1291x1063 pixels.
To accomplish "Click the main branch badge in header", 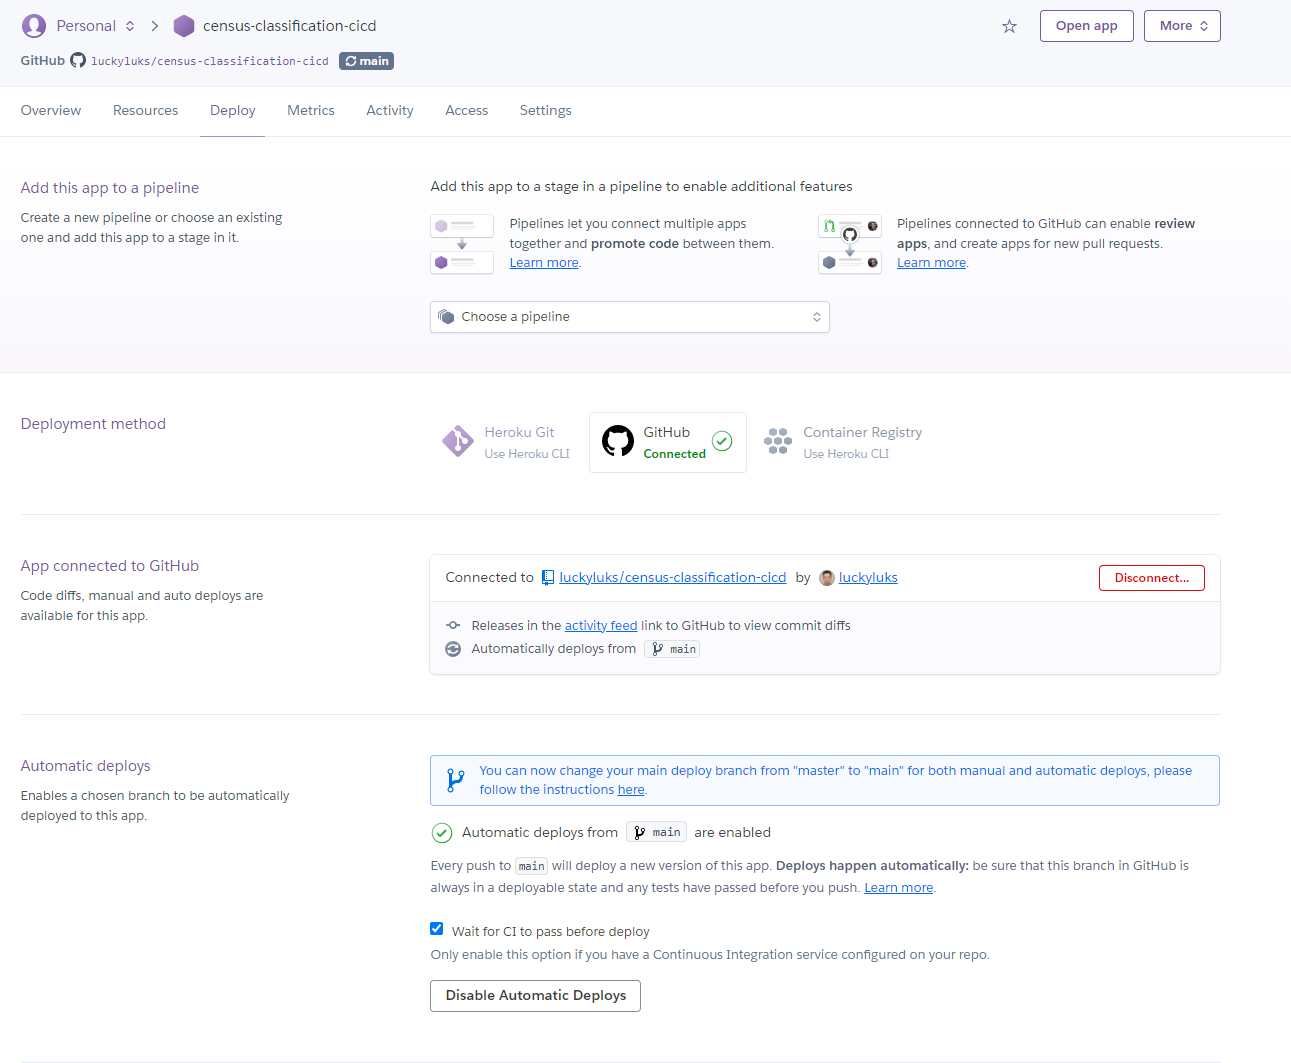I will point(366,61).
